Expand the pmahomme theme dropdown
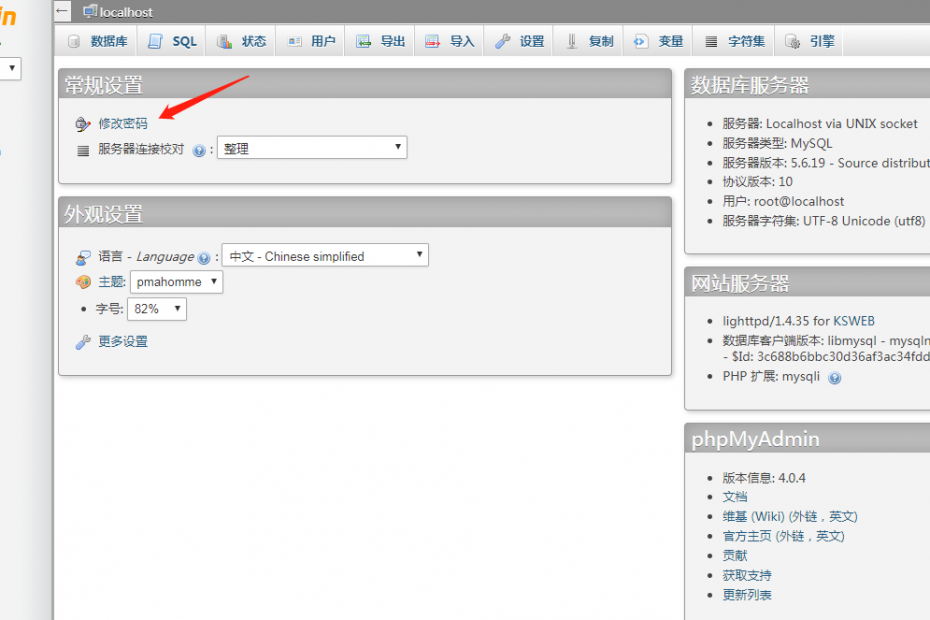 pos(176,282)
